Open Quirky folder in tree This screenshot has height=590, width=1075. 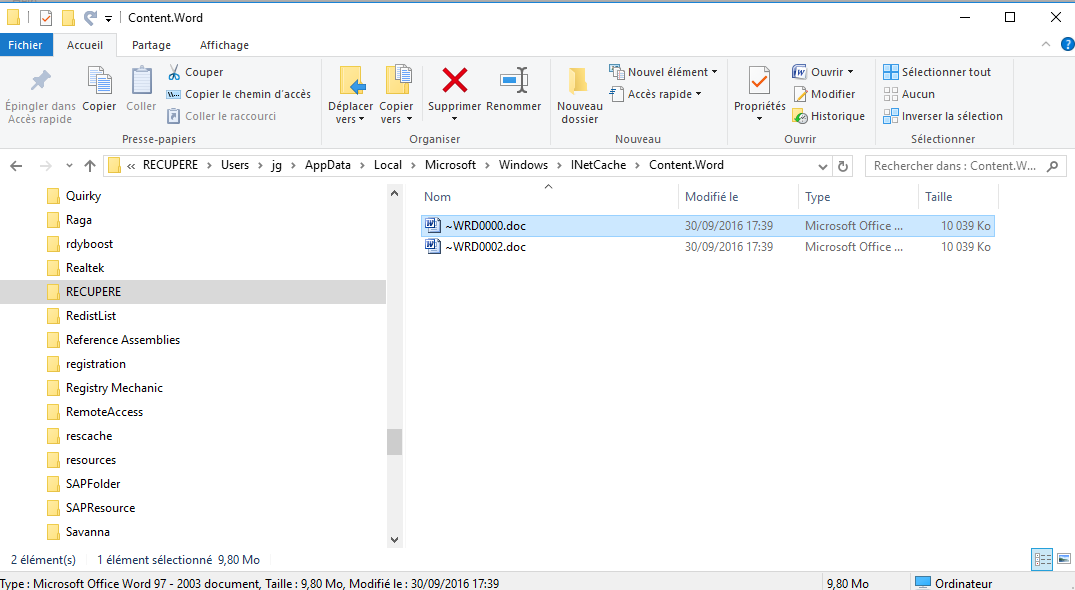[x=83, y=196]
